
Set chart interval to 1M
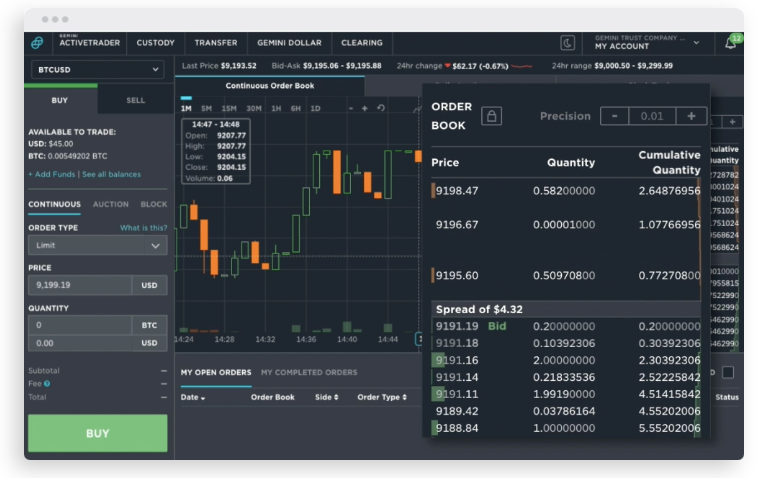[186, 108]
